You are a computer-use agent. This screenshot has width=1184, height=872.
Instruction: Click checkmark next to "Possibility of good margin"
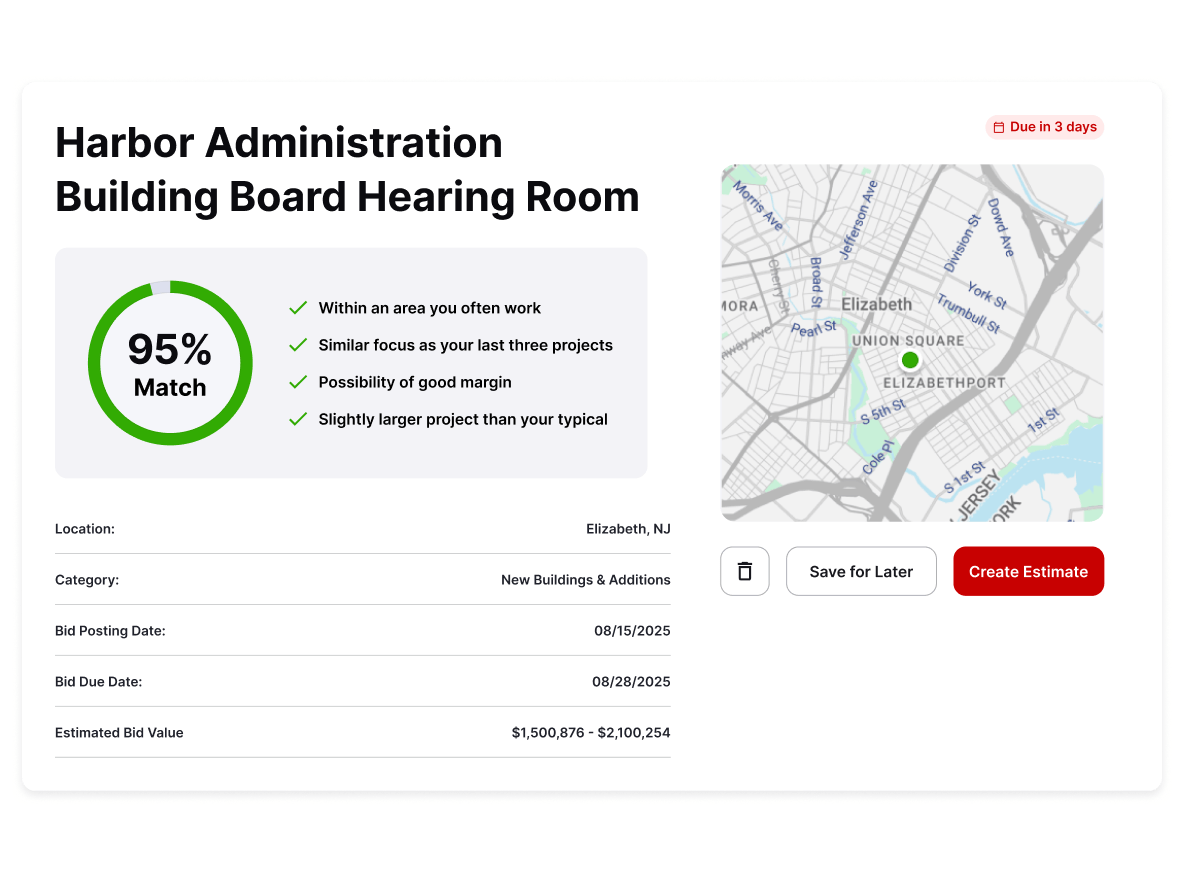tap(297, 382)
